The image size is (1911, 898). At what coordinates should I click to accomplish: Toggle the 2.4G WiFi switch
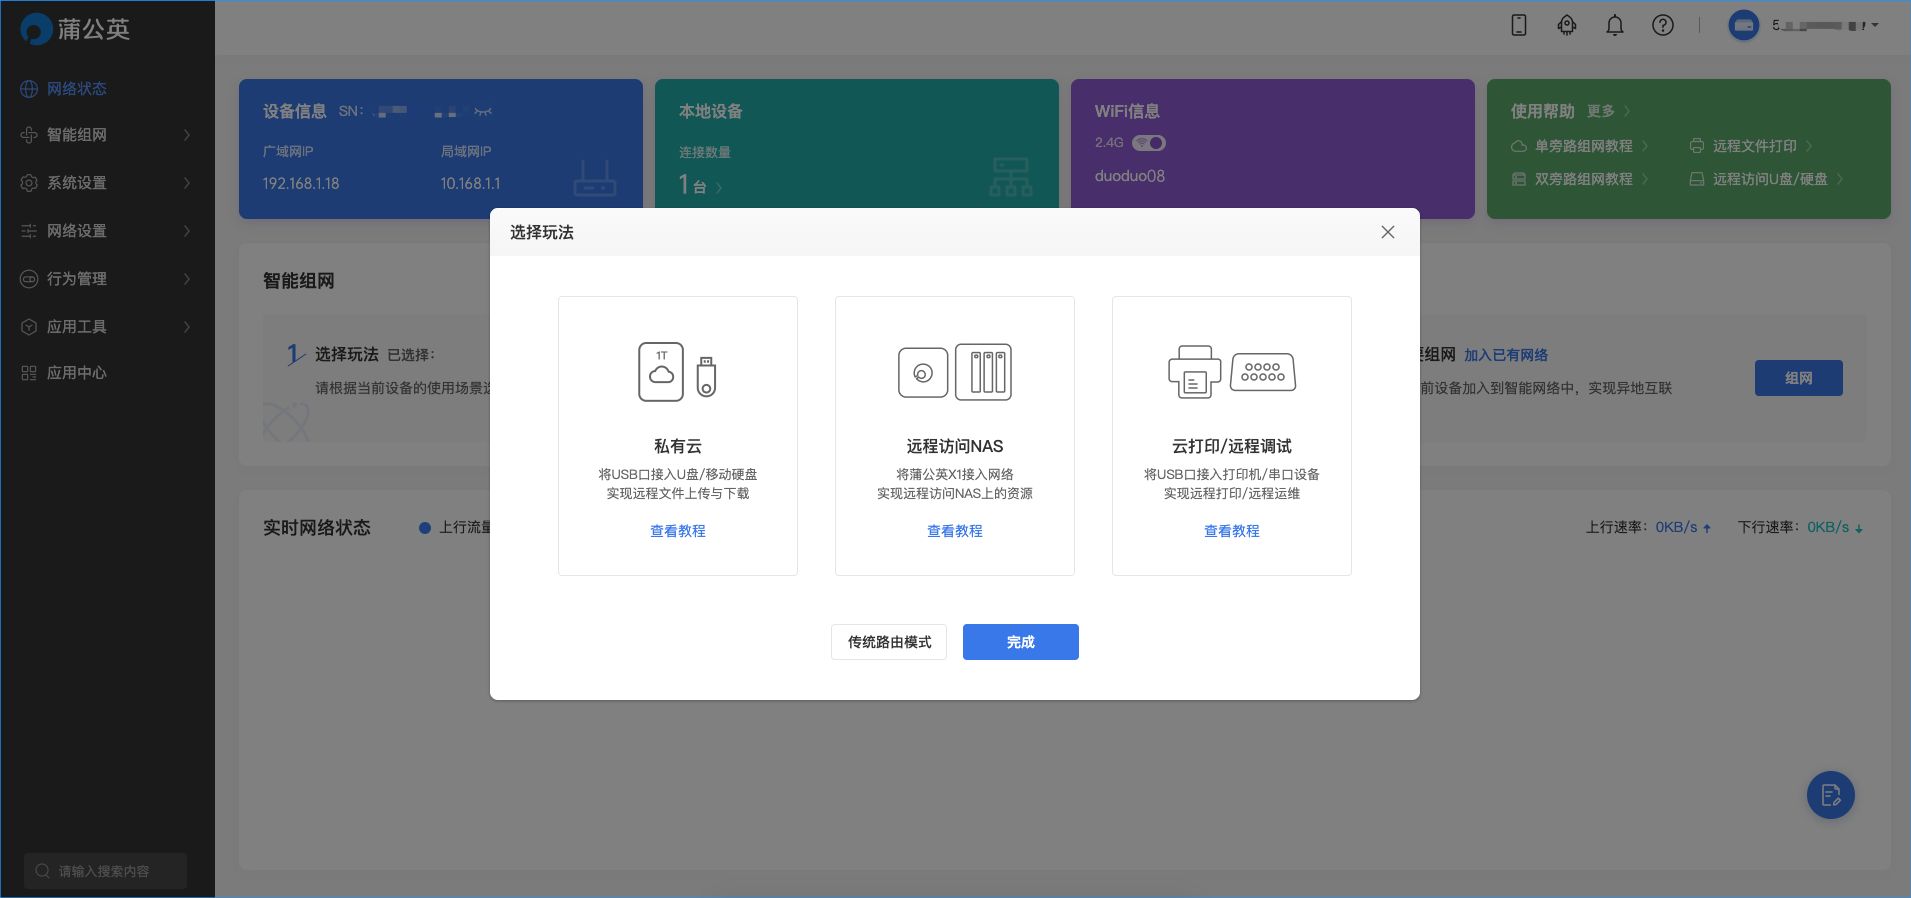[x=1149, y=143]
